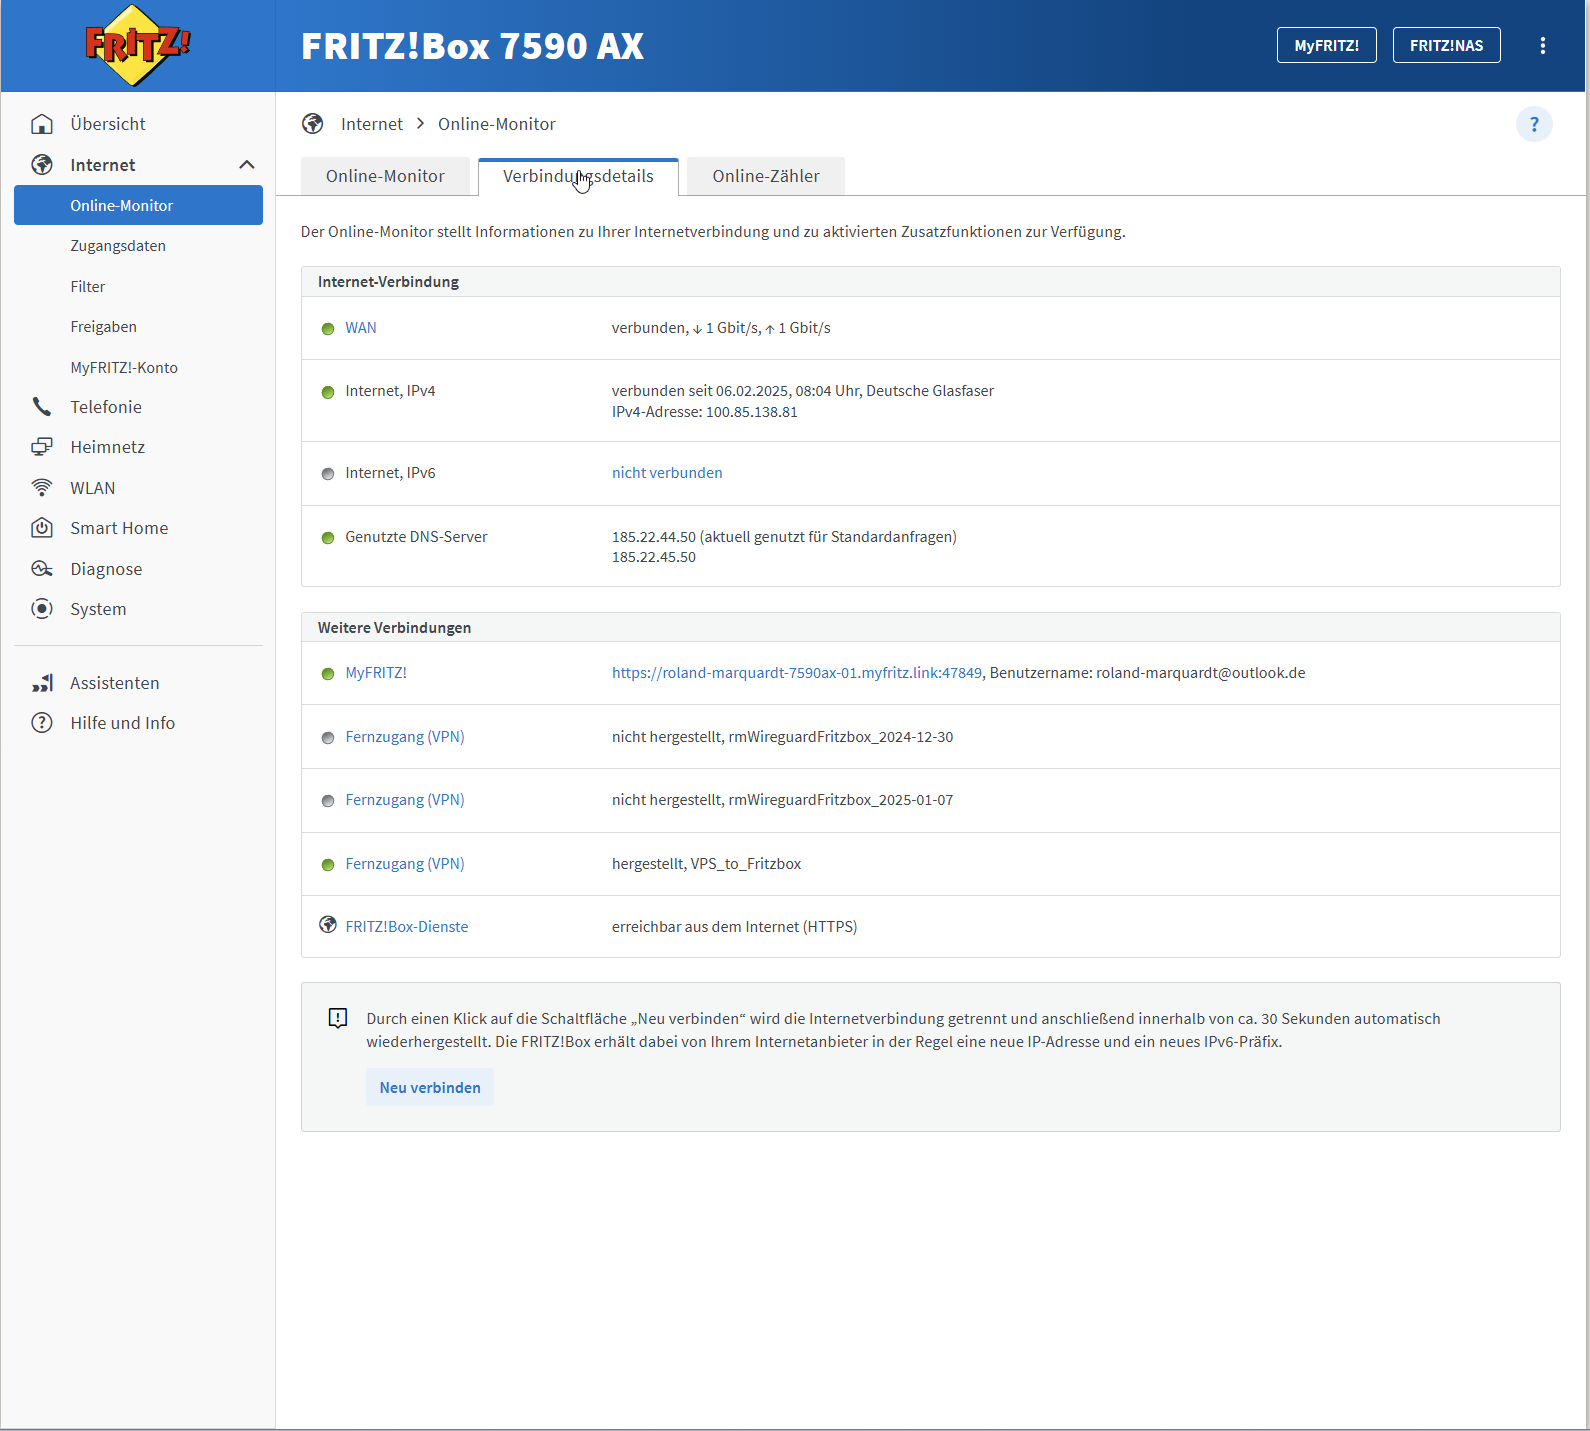This screenshot has width=1590, height=1431.
Task: Click the Hilfe und Info question icon
Action: (x=42, y=723)
